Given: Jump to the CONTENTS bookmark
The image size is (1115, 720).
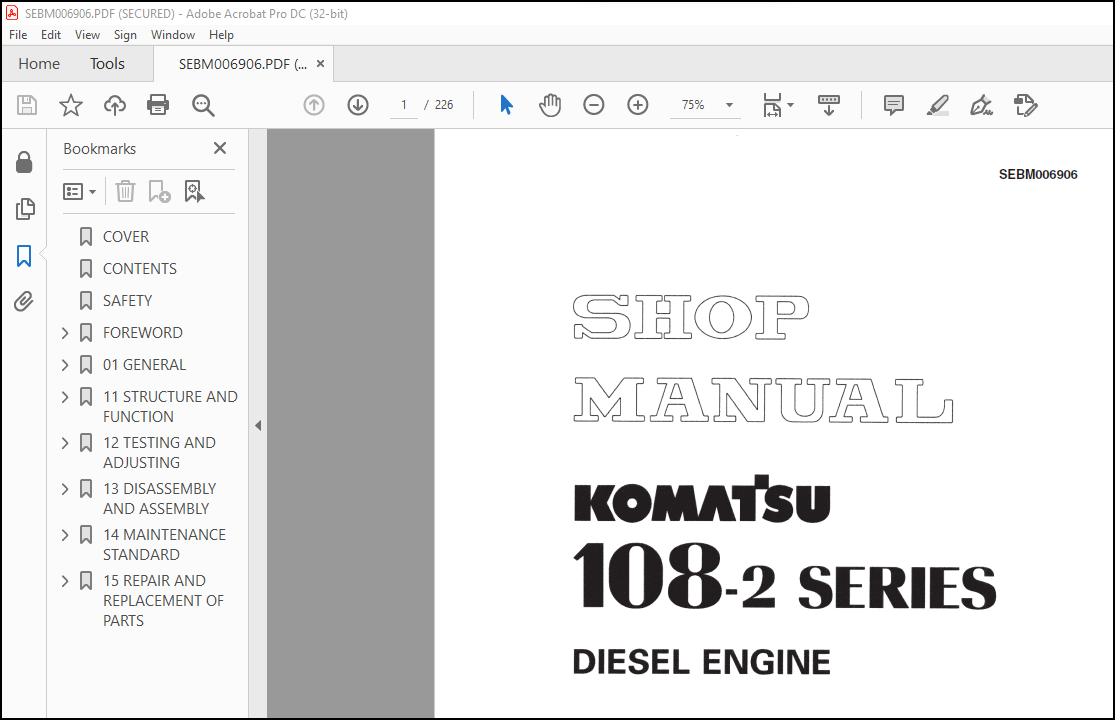Looking at the screenshot, I should (x=139, y=269).
